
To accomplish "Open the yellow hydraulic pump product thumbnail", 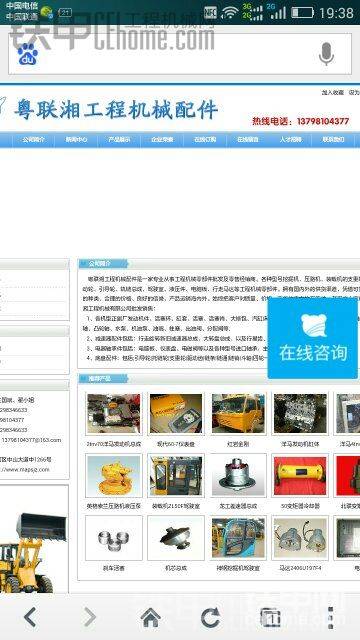I will pos(114,475).
